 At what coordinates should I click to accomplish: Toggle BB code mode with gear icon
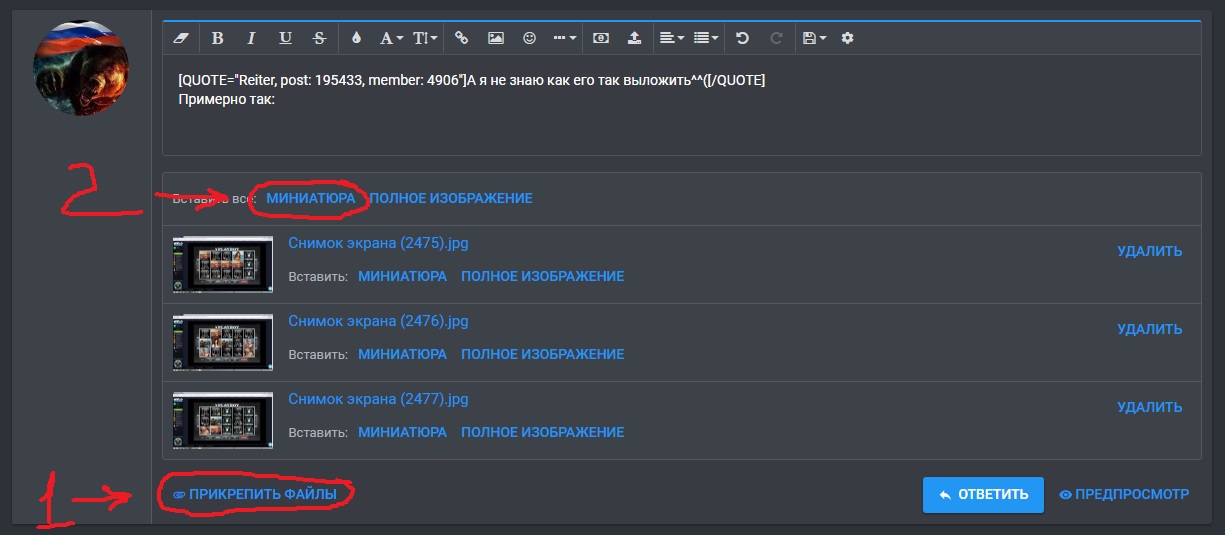point(847,38)
